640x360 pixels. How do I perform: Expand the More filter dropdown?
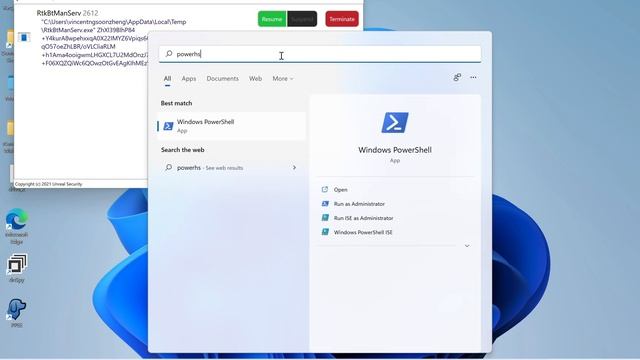[x=283, y=78]
